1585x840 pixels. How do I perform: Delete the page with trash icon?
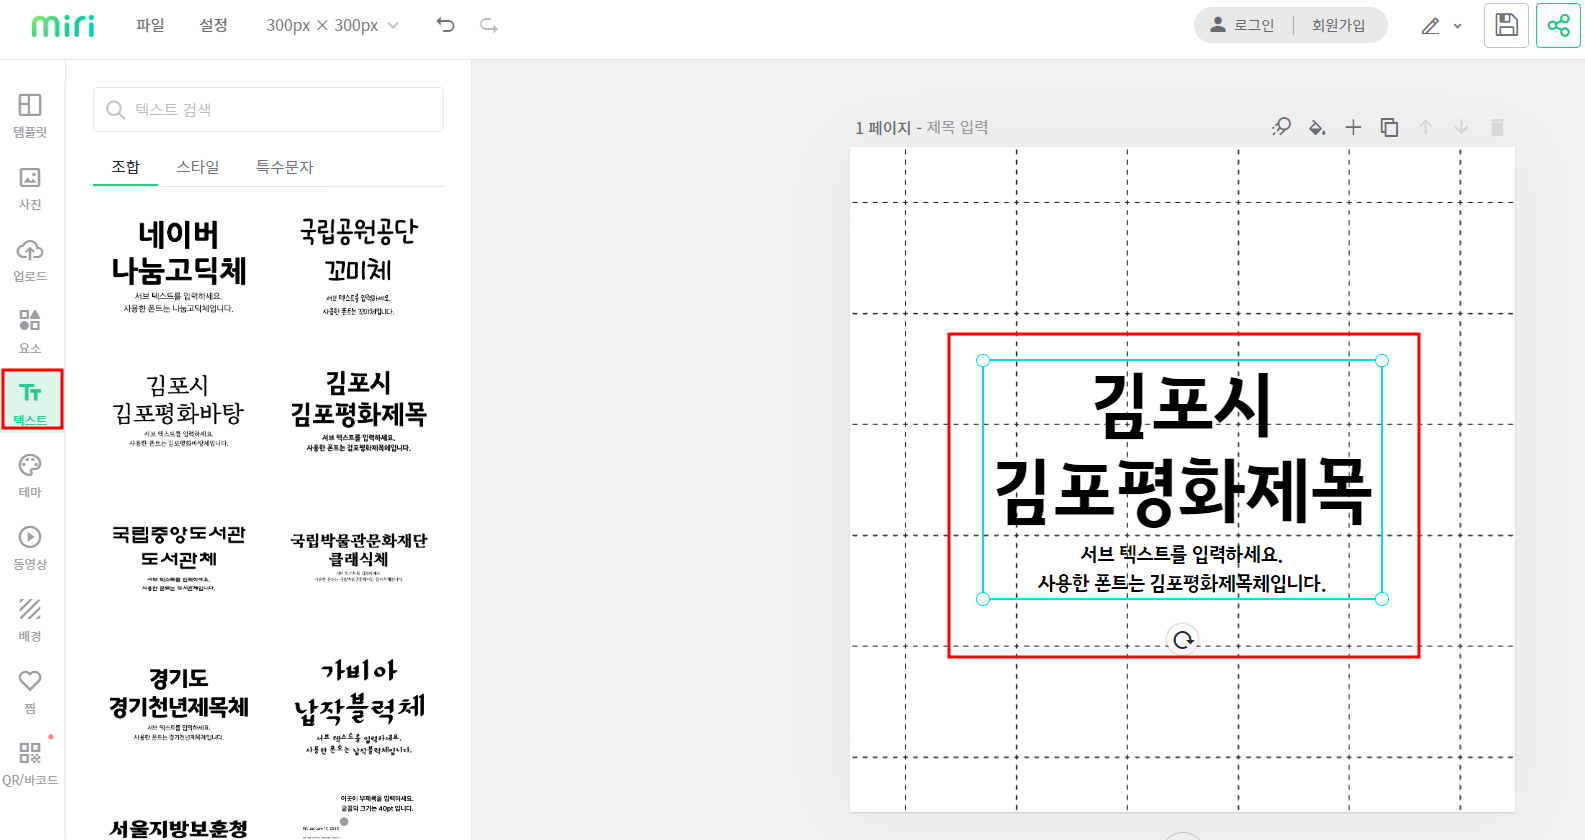click(1497, 127)
